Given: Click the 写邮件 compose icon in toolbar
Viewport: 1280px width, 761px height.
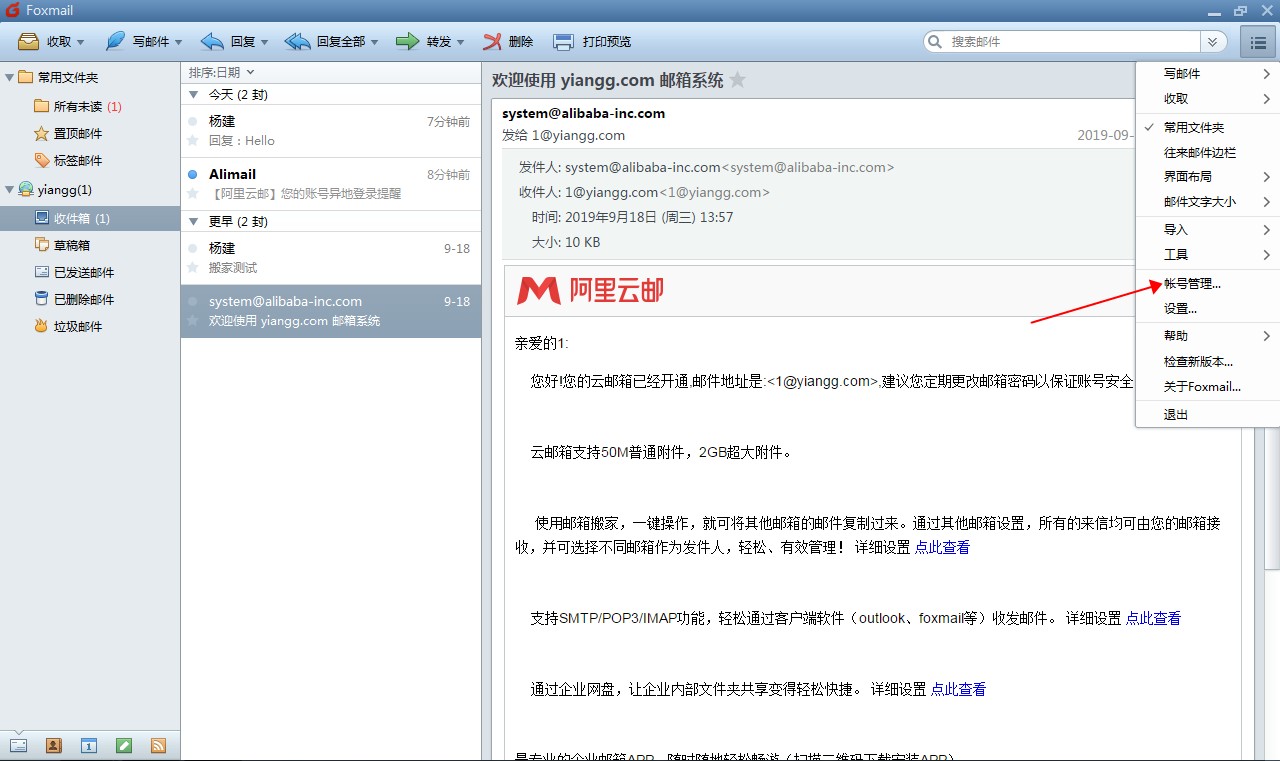Looking at the screenshot, I should (x=116, y=41).
